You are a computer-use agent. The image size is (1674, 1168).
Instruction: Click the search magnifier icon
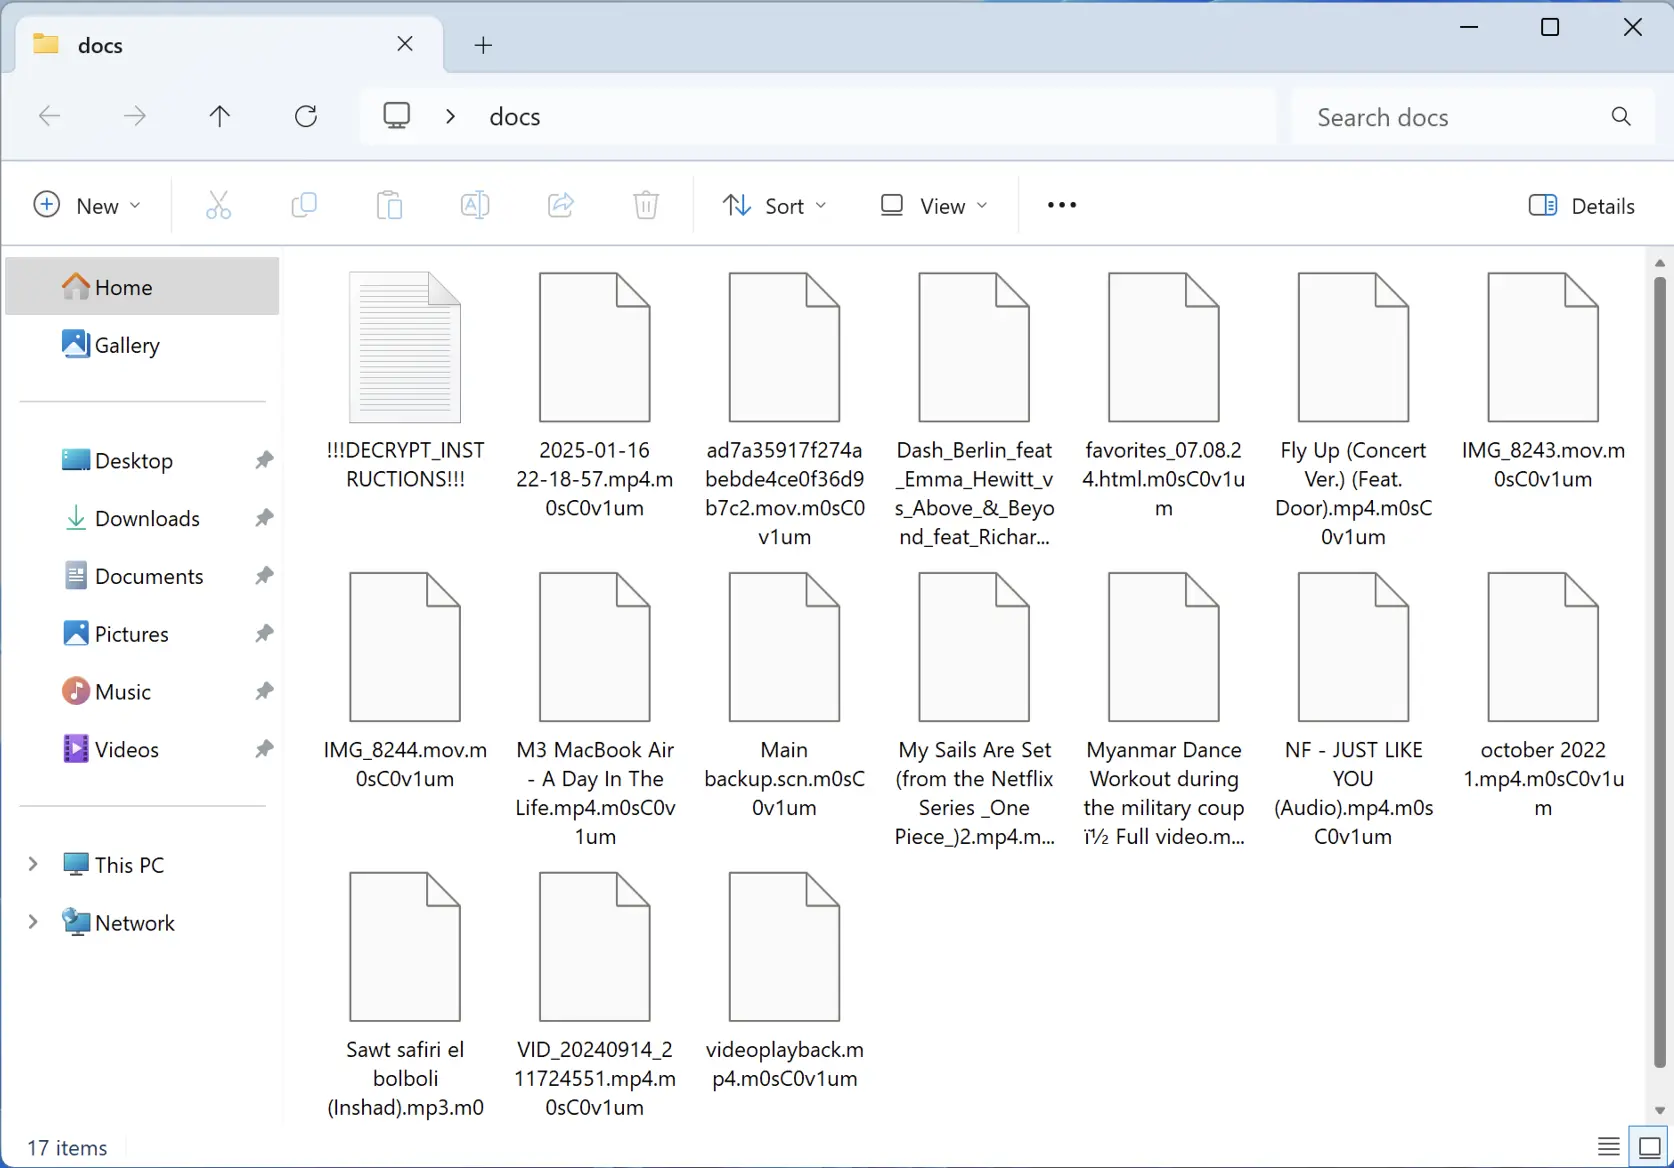(x=1620, y=116)
